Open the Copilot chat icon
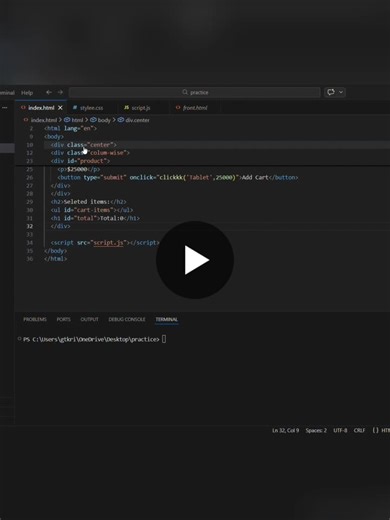 point(331,92)
